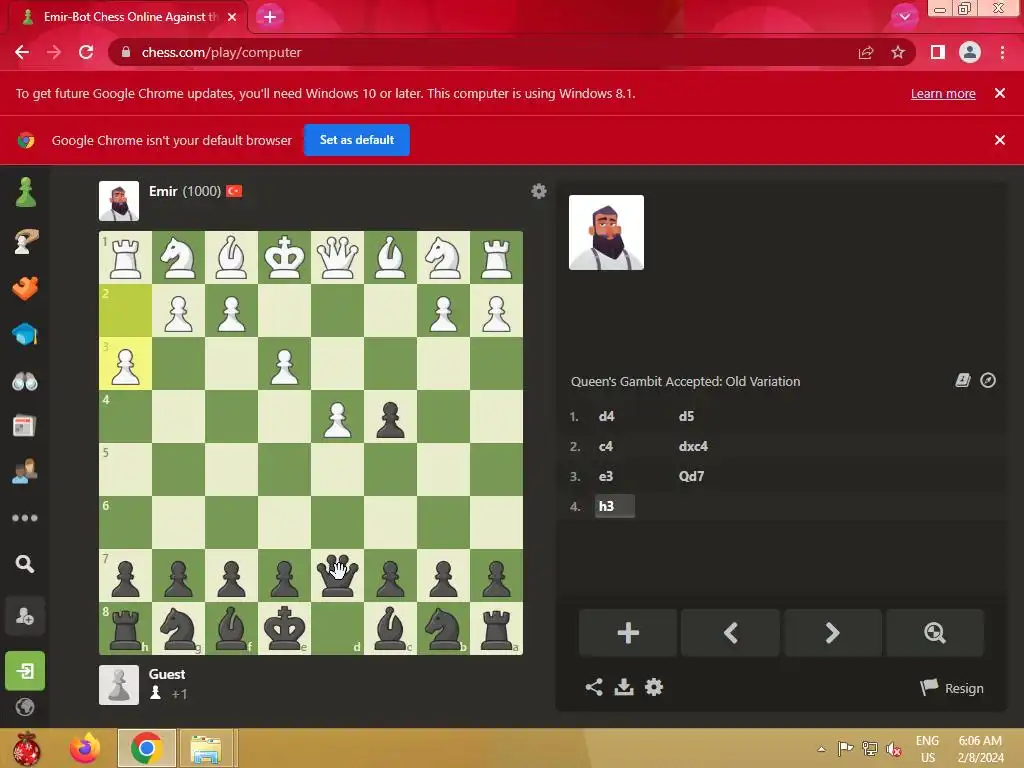Dismiss the default browser info bar
Screen dimensions: 1024x768
coord(999,140)
